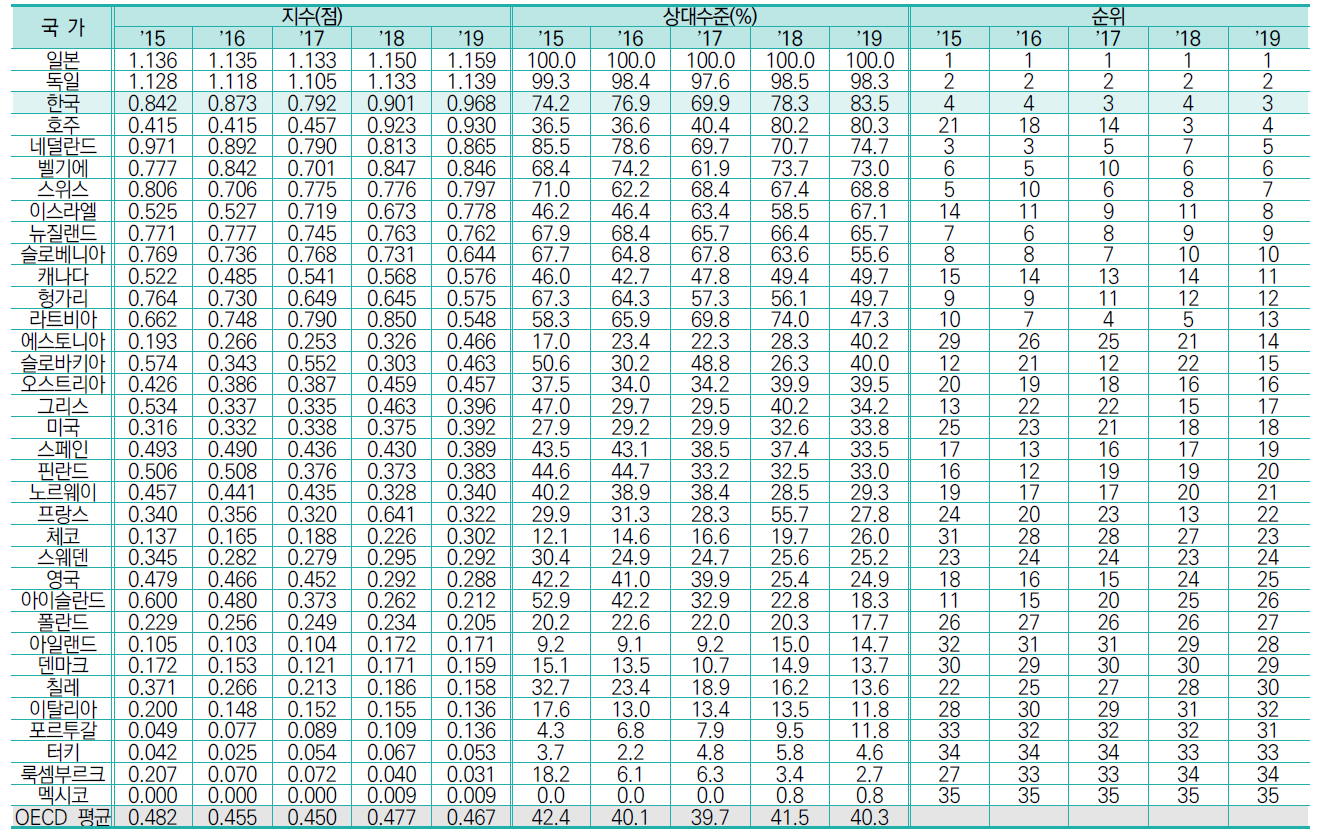Select the 룩셈부르크 country cell
Screen dimensions: 1328x834
click(x=61, y=774)
